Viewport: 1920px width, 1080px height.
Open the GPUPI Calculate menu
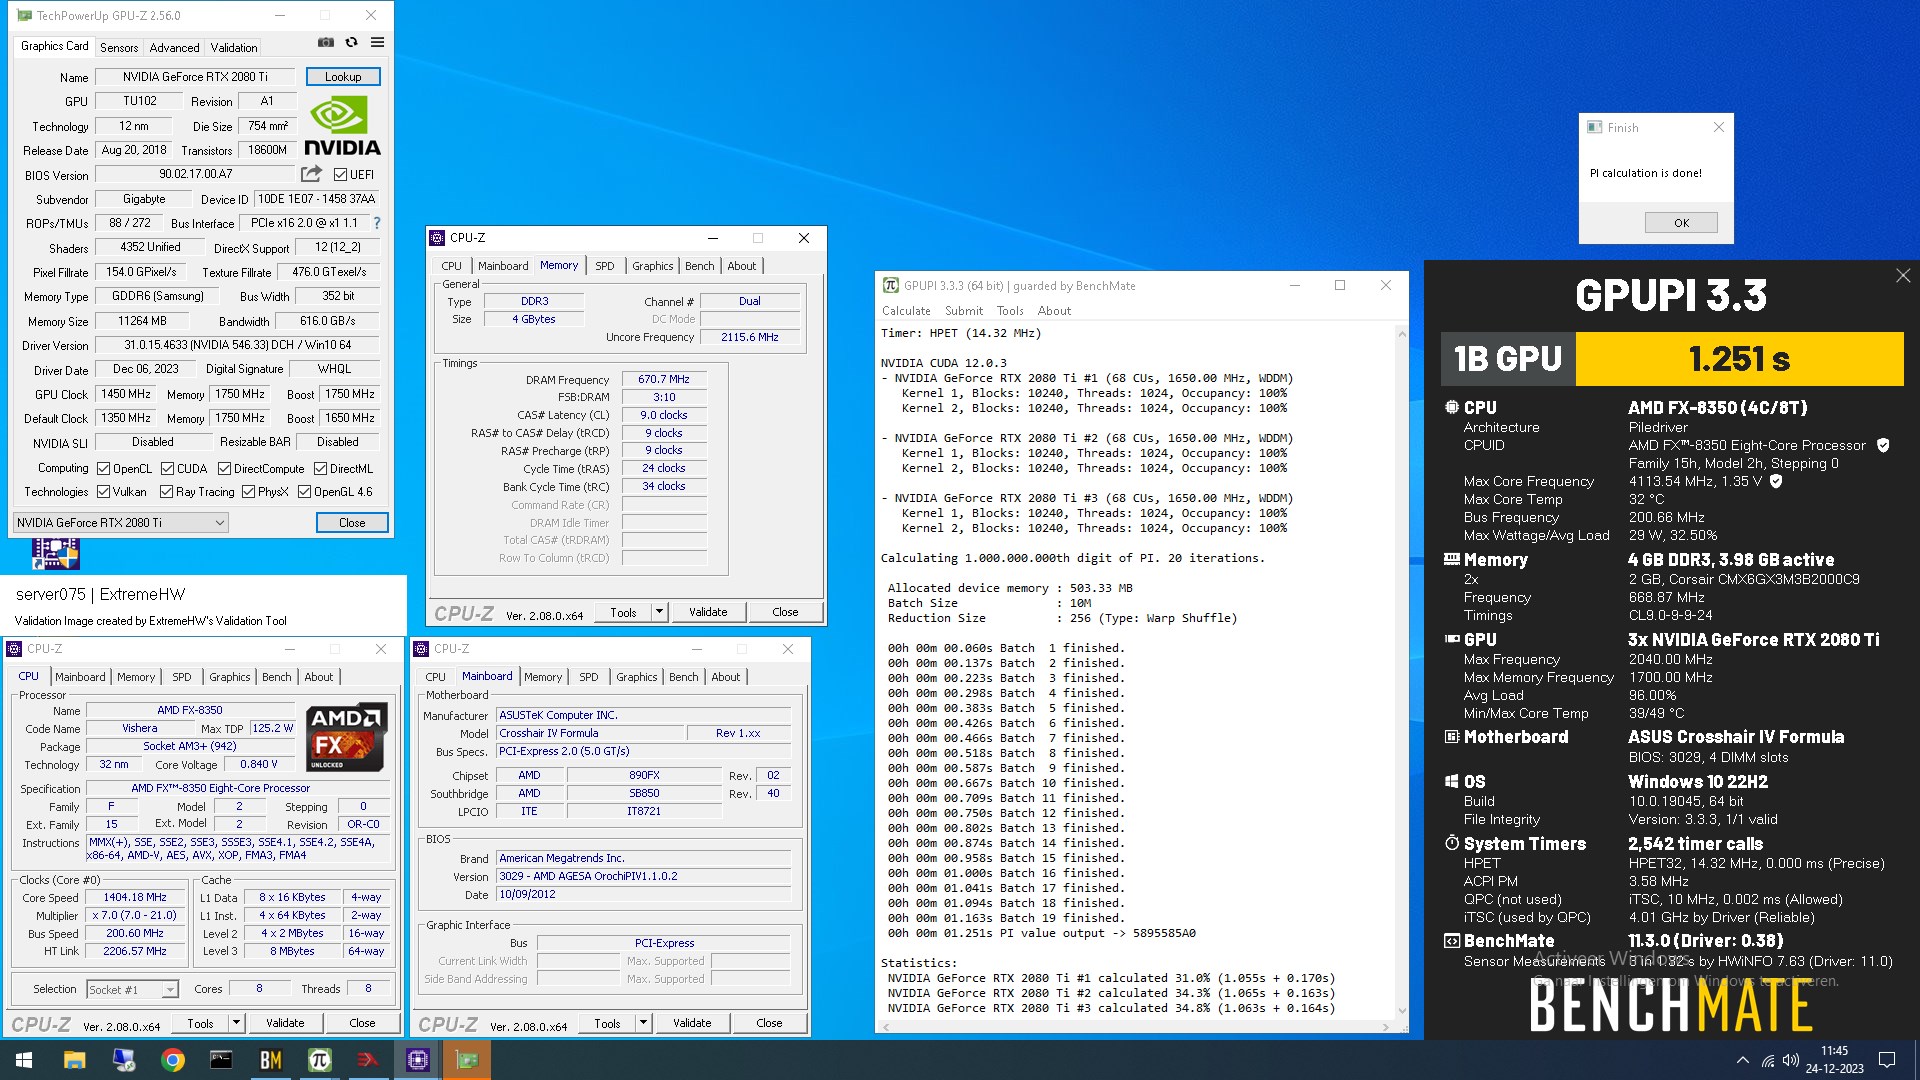tap(906, 310)
